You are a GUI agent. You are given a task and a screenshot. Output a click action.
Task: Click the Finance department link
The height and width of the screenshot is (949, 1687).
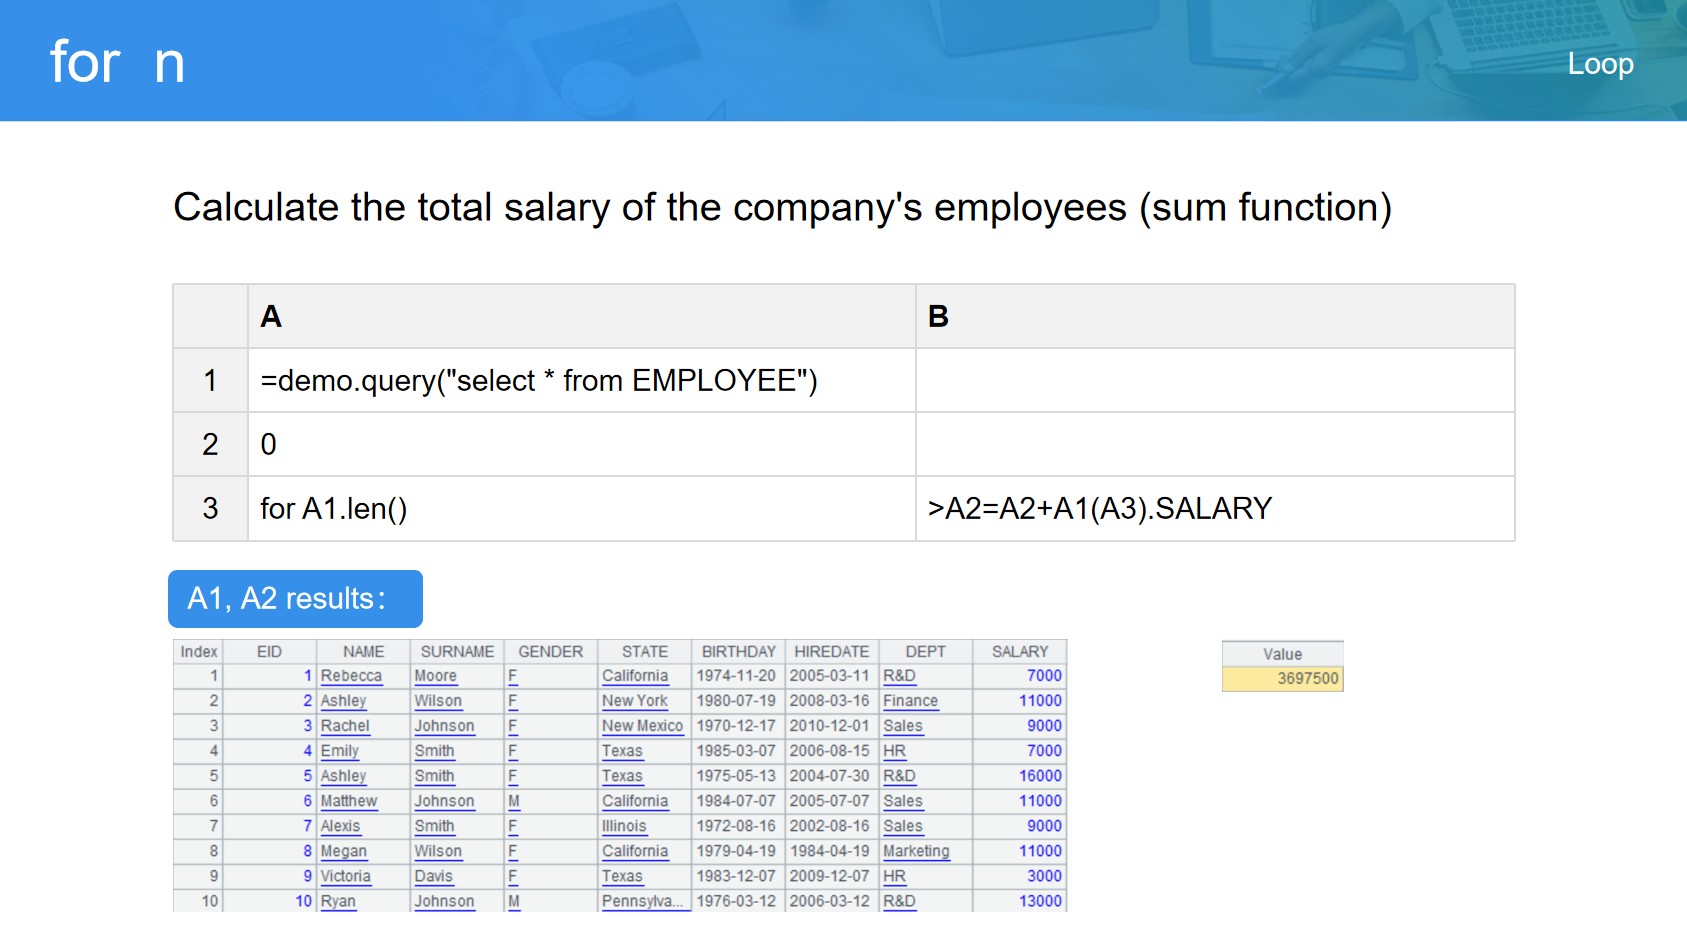click(910, 702)
